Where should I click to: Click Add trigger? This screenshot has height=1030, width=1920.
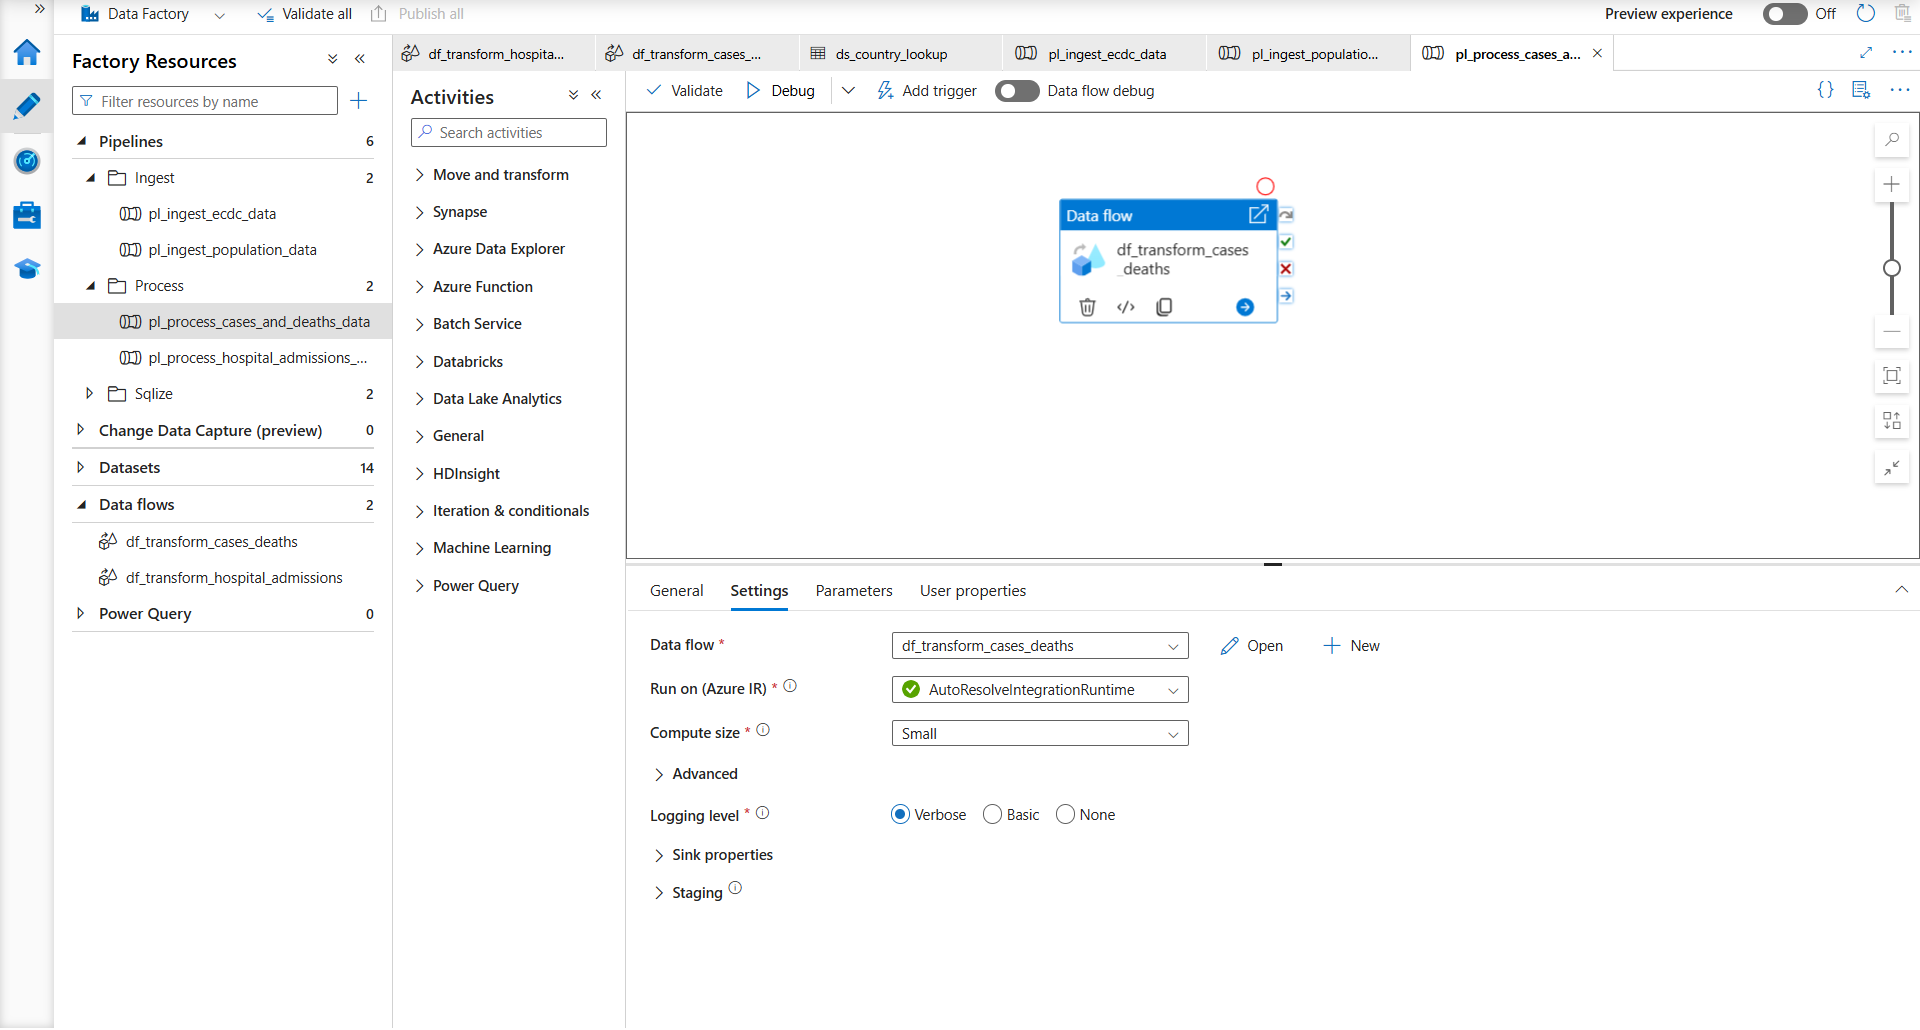[x=927, y=91]
